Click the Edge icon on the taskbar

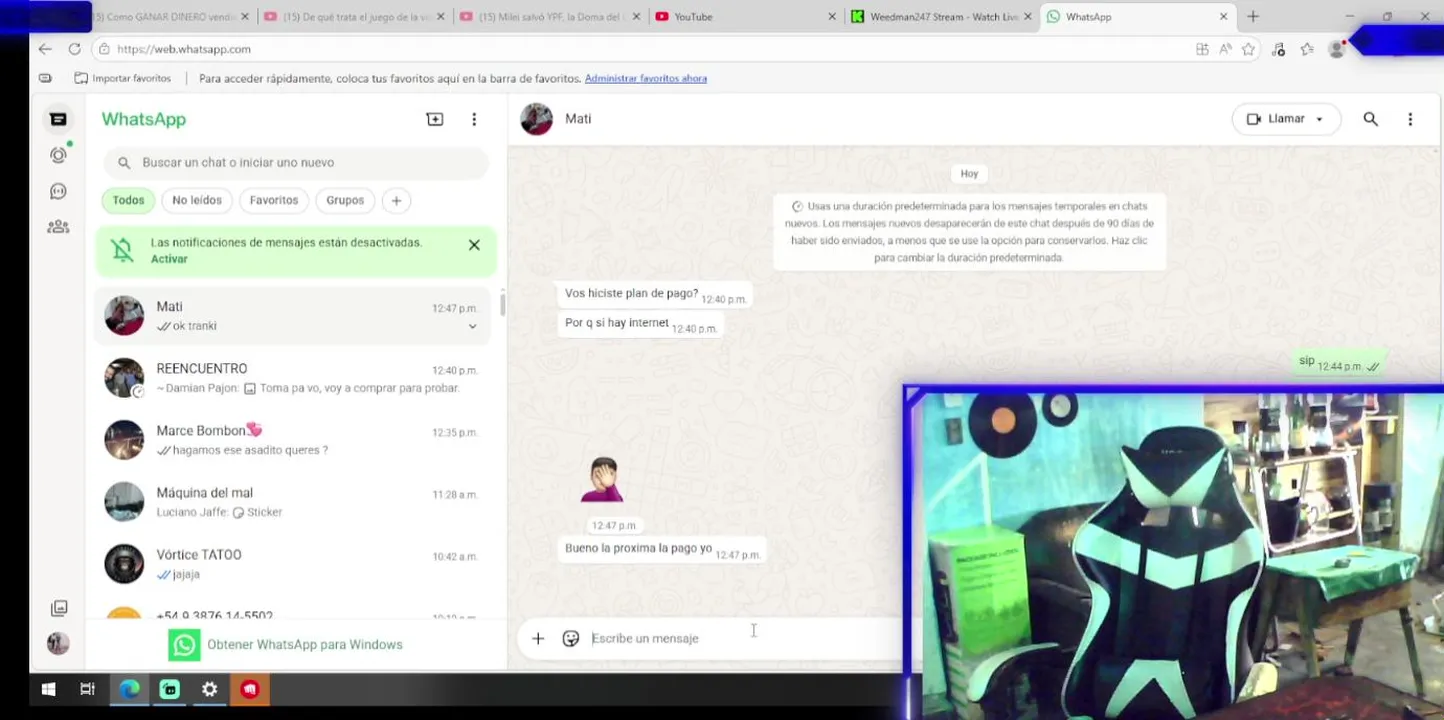(130, 689)
